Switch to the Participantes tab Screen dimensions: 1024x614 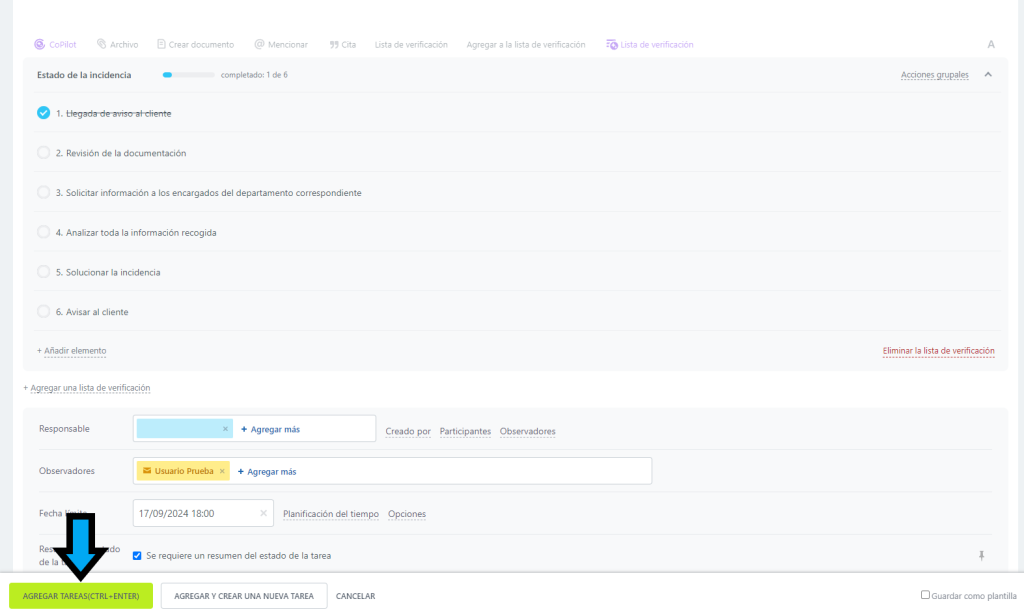(465, 431)
